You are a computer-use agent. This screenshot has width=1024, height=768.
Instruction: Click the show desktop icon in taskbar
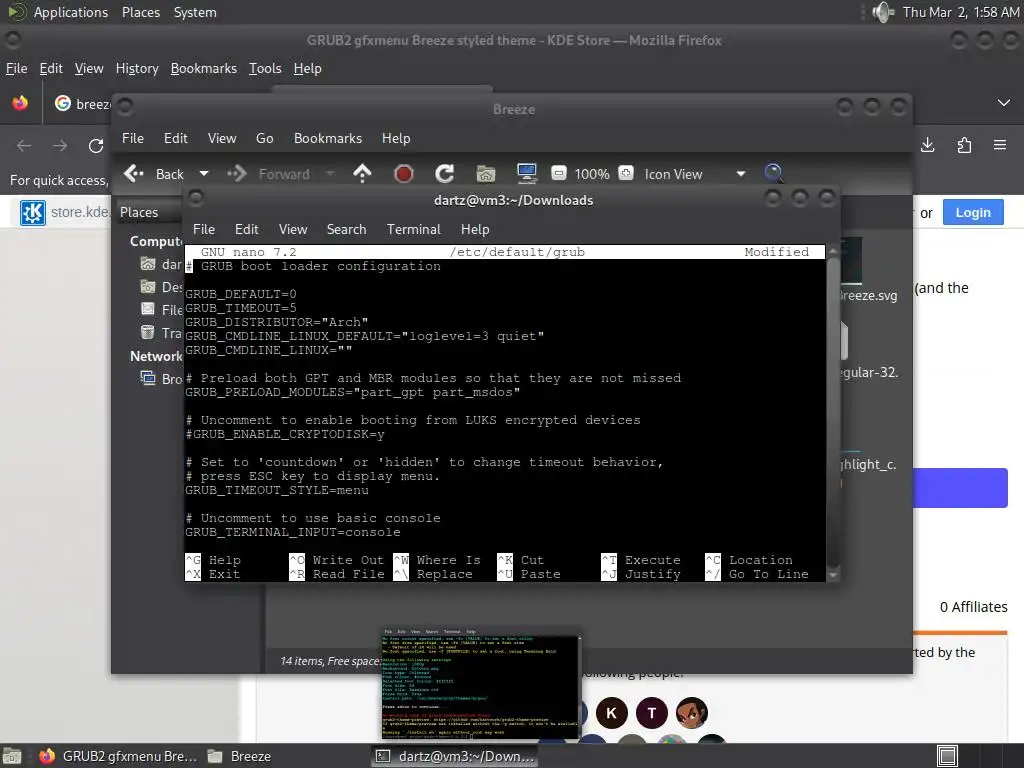pos(12,756)
